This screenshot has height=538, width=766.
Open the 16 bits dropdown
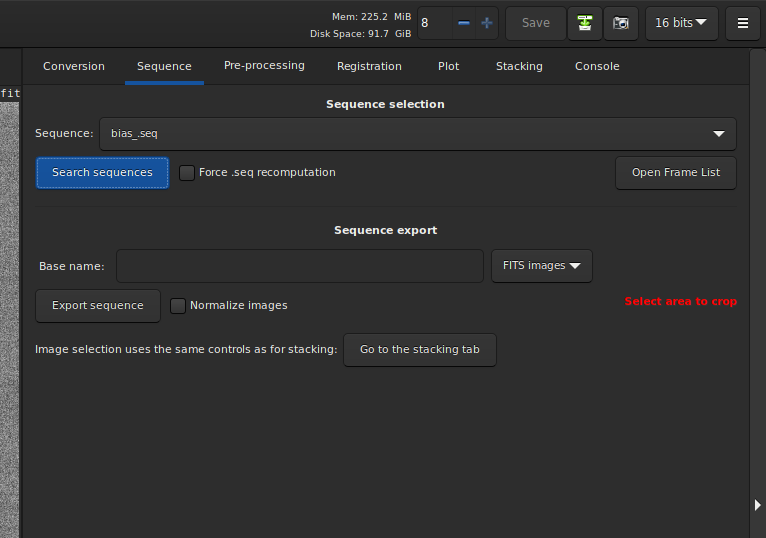[x=681, y=23]
